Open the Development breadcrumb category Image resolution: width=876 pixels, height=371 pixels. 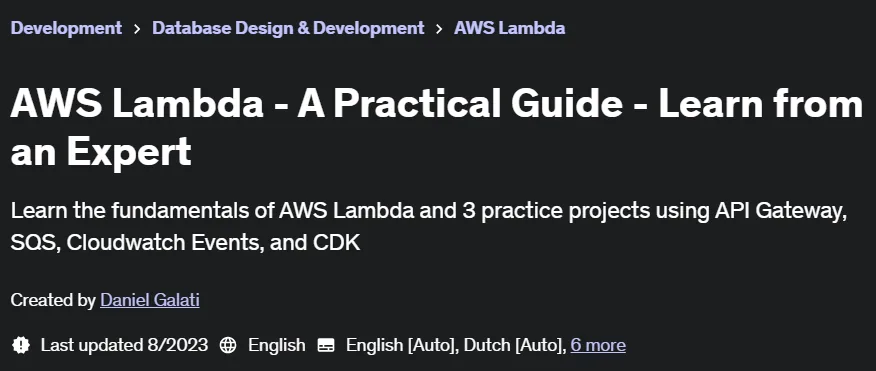66,28
